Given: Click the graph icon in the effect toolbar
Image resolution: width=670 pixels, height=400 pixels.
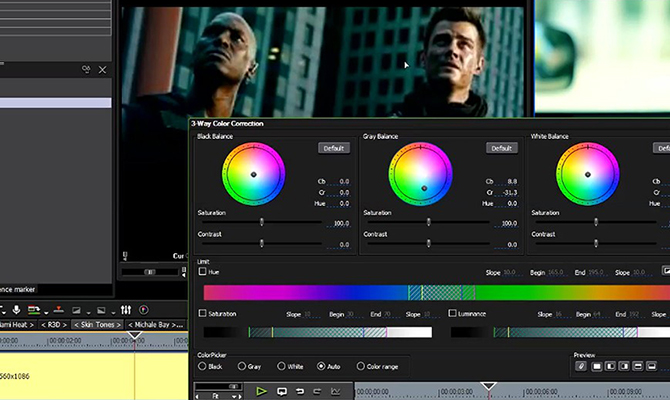Looking at the screenshot, I should click(x=335, y=391).
